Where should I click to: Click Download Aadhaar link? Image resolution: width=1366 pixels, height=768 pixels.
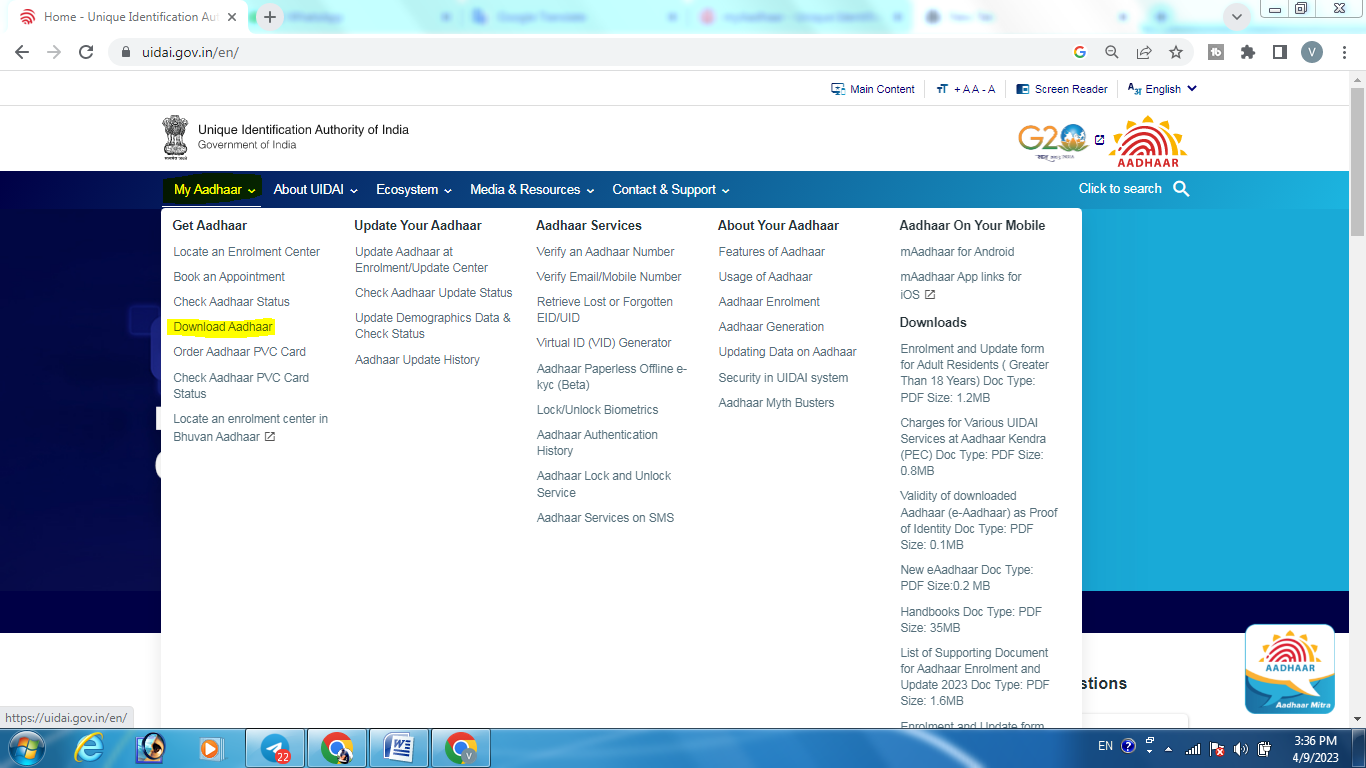pyautogui.click(x=223, y=327)
